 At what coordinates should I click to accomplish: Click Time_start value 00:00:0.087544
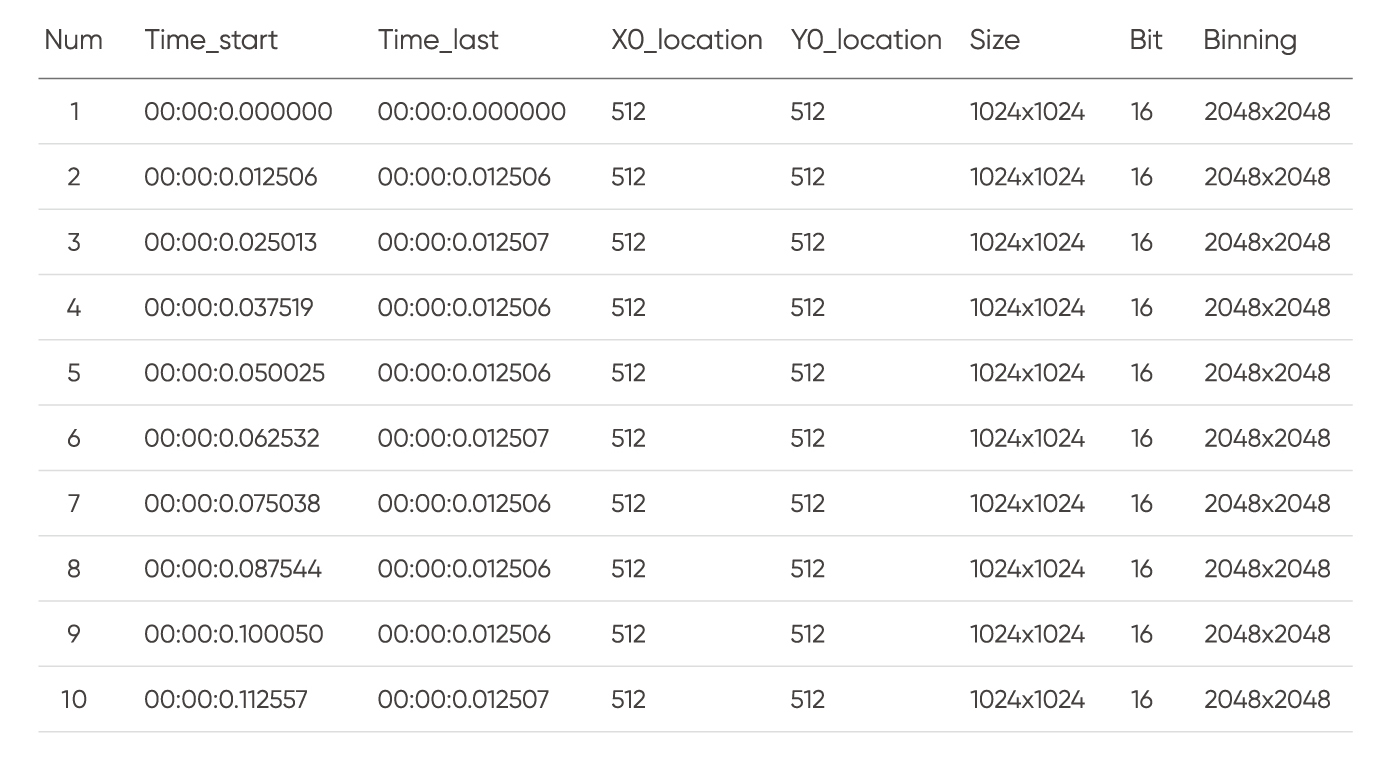233,569
